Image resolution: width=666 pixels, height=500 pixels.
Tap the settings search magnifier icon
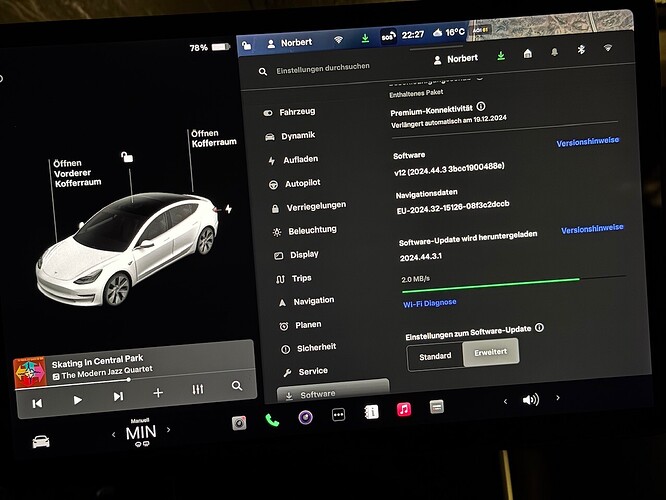pos(263,71)
